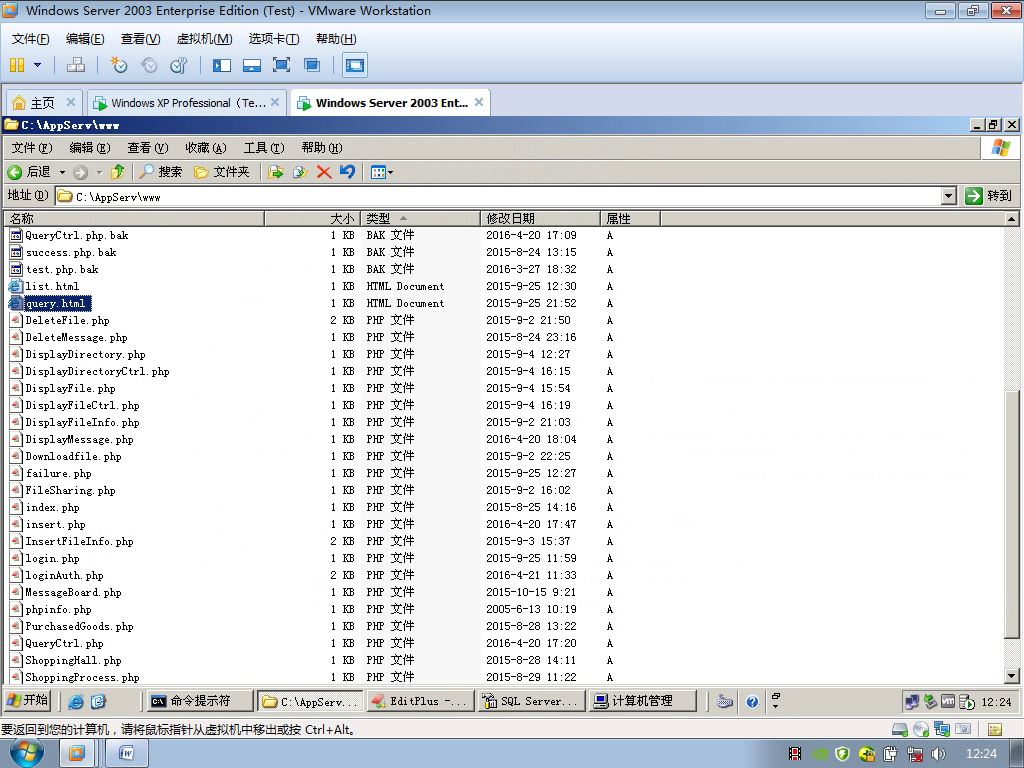Select the file QueryCtrl.php.bak
1024x768 pixels.
[76, 235]
